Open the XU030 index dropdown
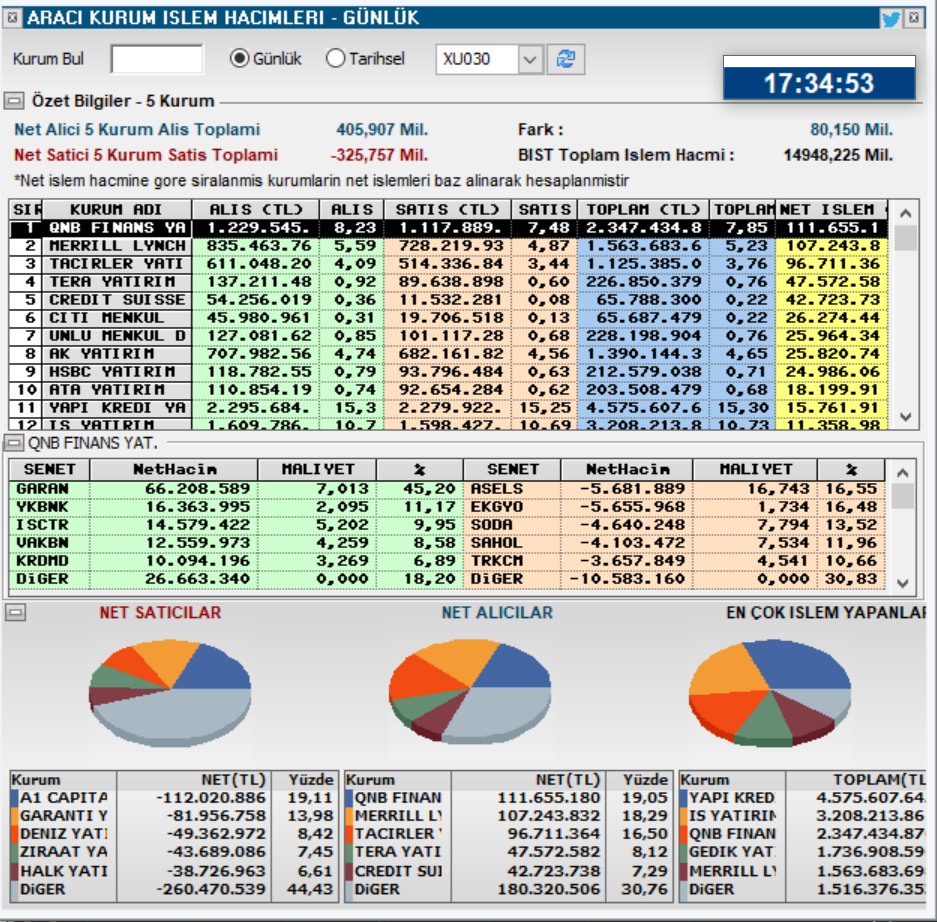 click(x=529, y=59)
